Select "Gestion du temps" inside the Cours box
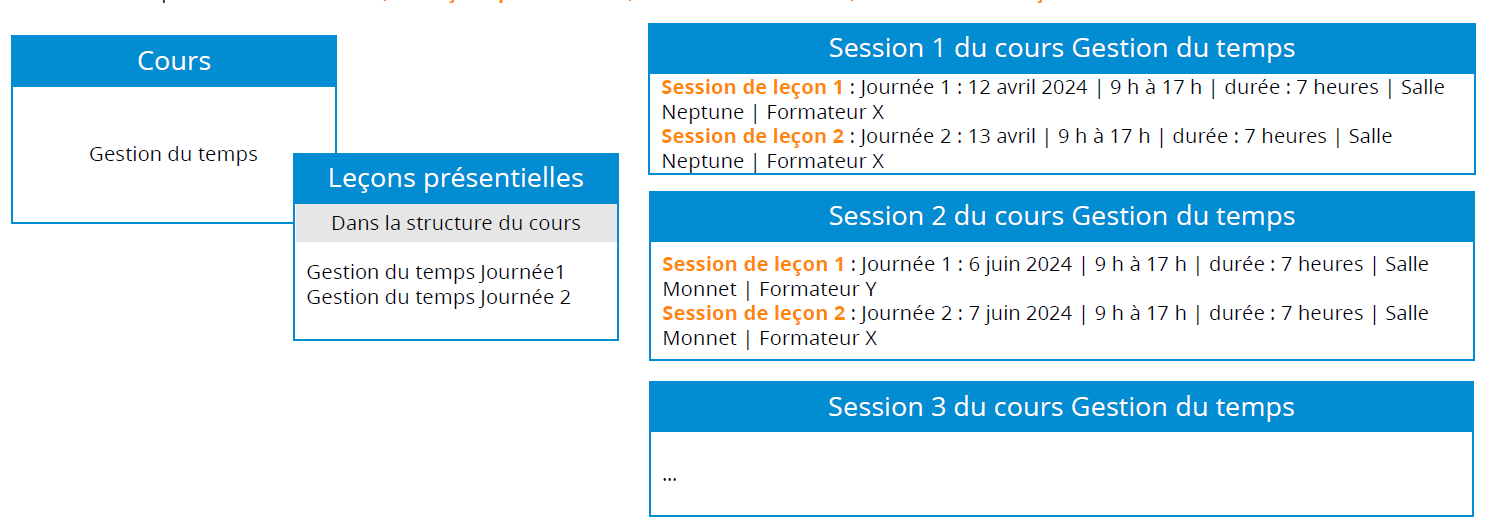Screen dimensions: 1497x526 [173, 154]
